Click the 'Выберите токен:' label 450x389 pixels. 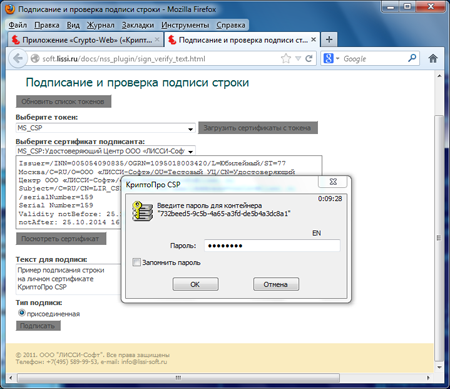coord(47,117)
